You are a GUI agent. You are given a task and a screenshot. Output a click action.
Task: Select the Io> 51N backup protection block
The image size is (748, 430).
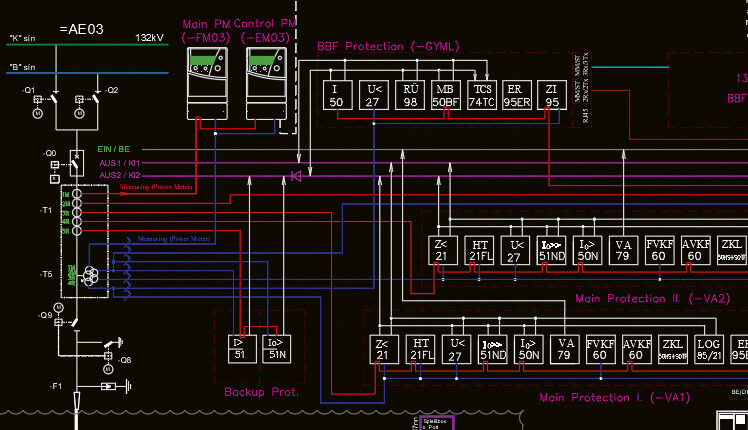[x=276, y=348]
